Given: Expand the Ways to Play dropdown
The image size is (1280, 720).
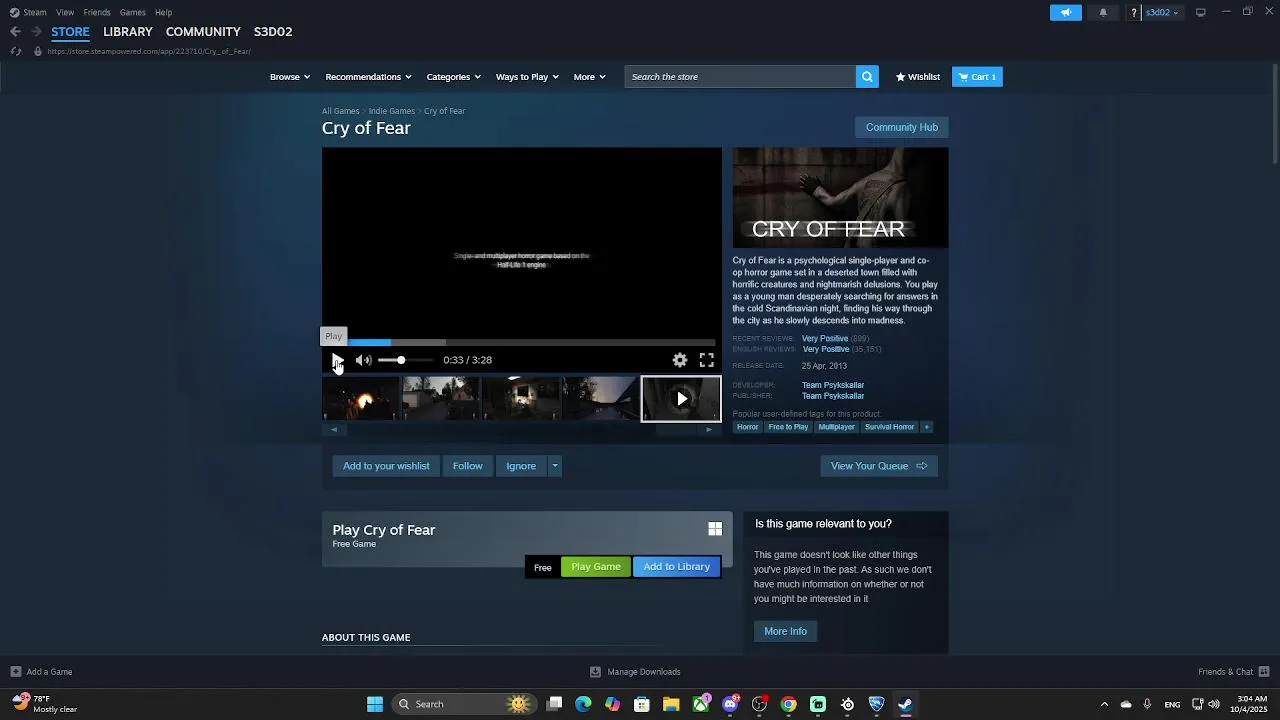Looking at the screenshot, I should click(x=528, y=77).
